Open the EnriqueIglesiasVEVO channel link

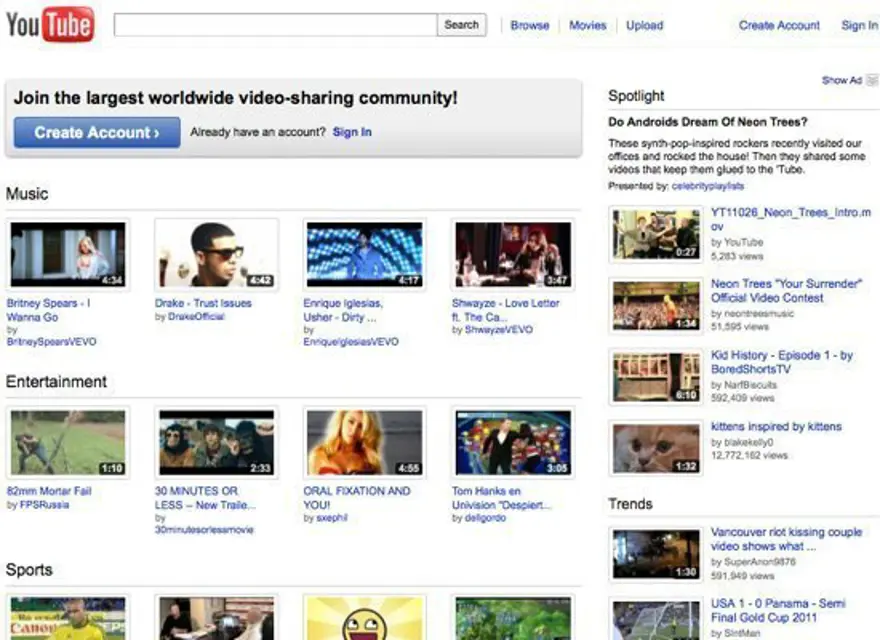click(351, 341)
